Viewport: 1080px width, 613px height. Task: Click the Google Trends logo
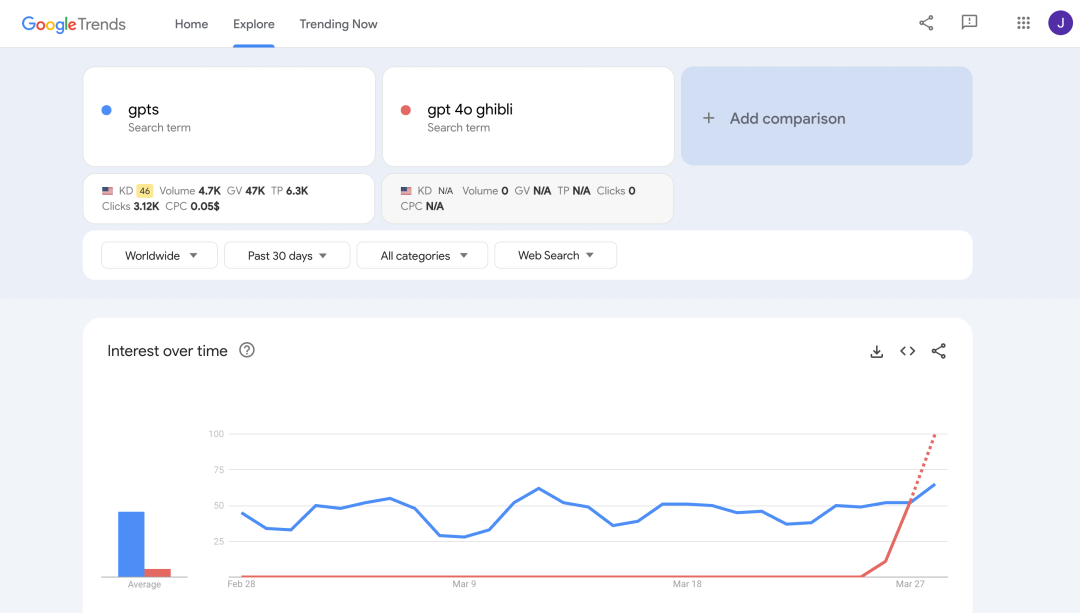(x=74, y=24)
